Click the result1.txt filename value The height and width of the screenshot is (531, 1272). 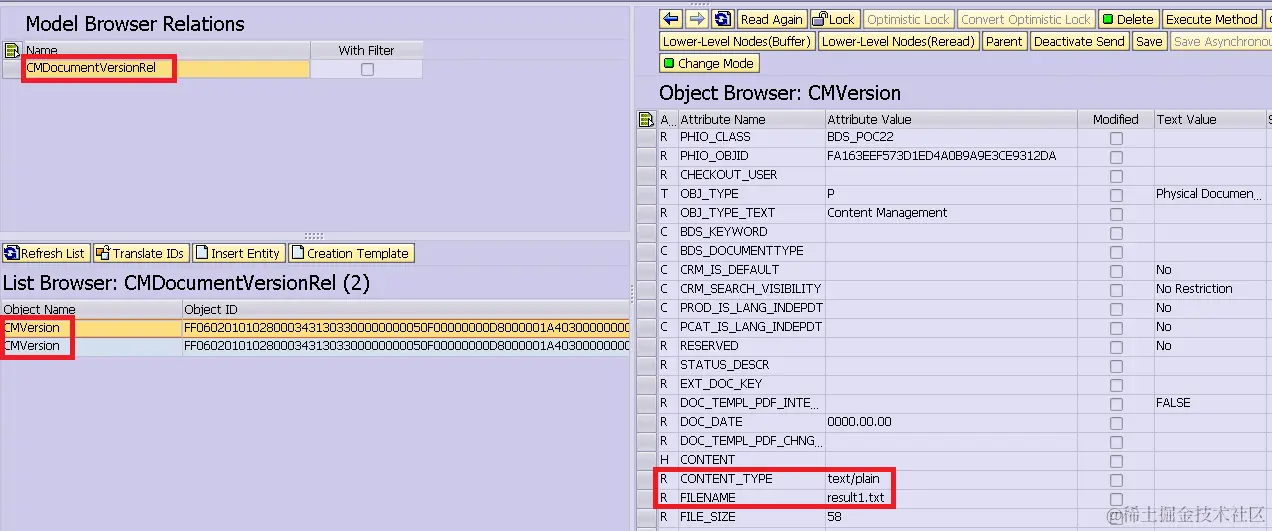(x=855, y=498)
